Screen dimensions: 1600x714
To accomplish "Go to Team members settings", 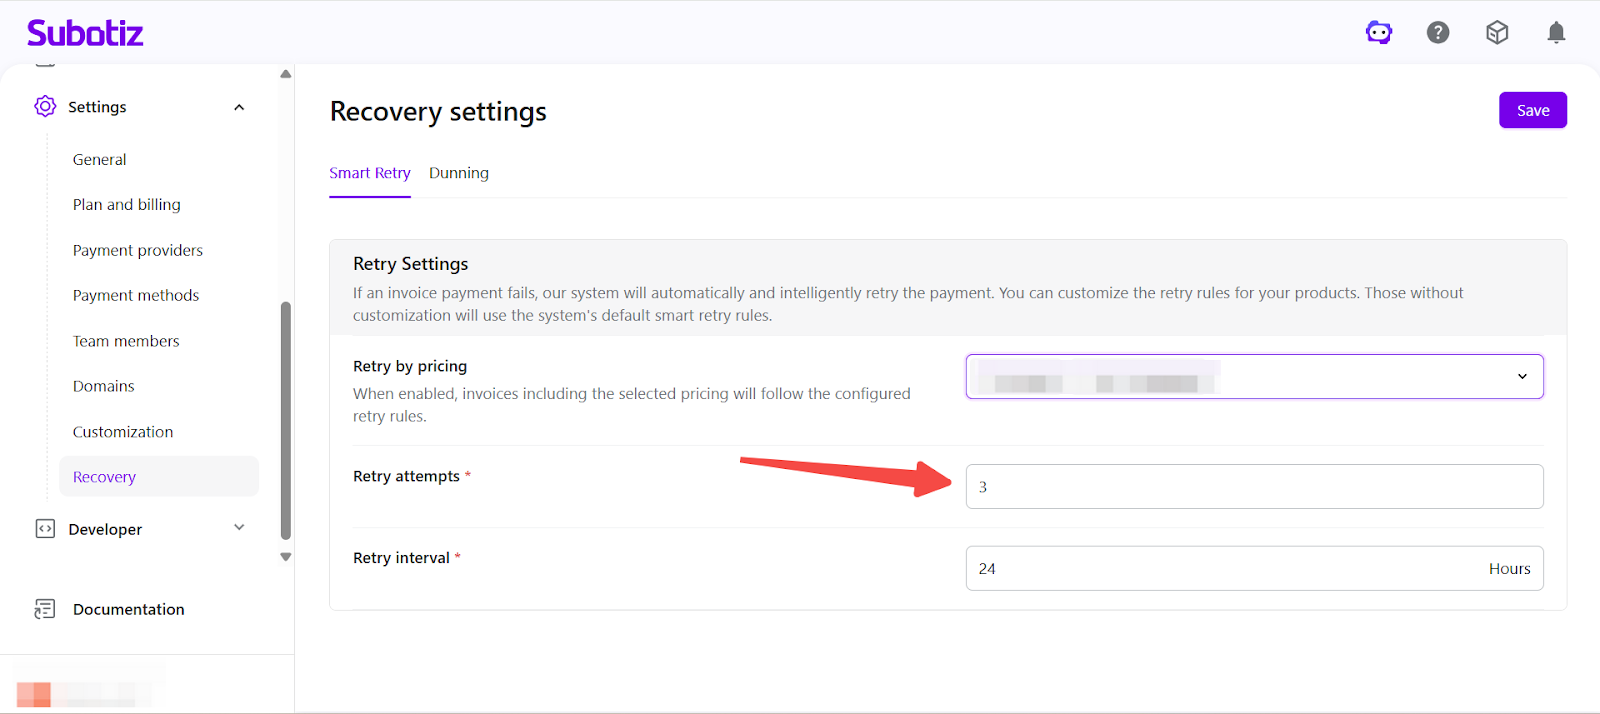I will 126,341.
